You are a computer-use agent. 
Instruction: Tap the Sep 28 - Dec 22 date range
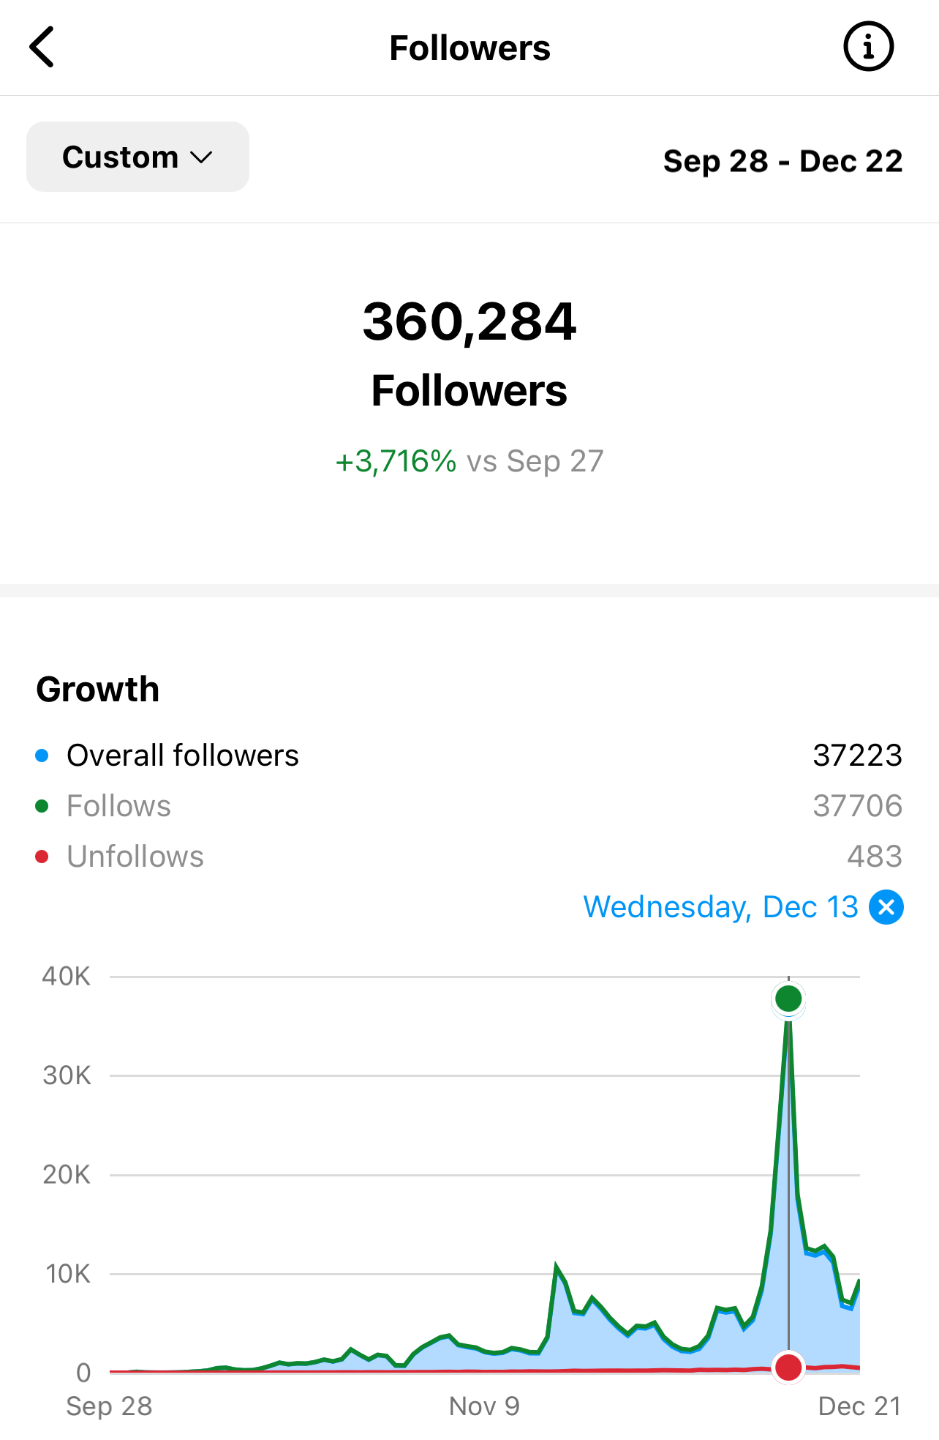[782, 161]
